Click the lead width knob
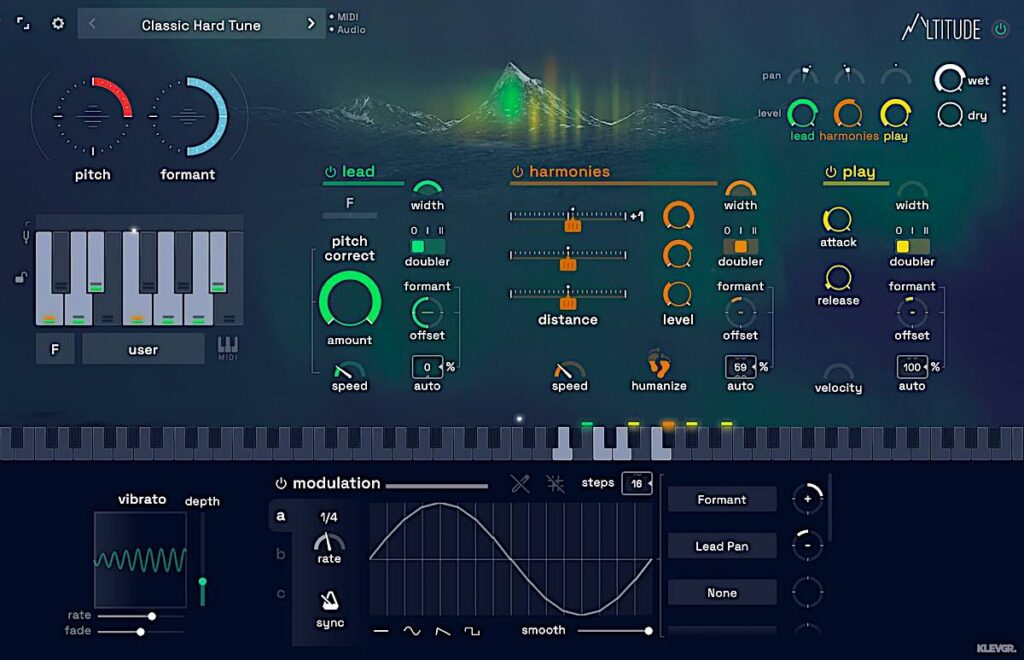1024x660 pixels. (427, 189)
